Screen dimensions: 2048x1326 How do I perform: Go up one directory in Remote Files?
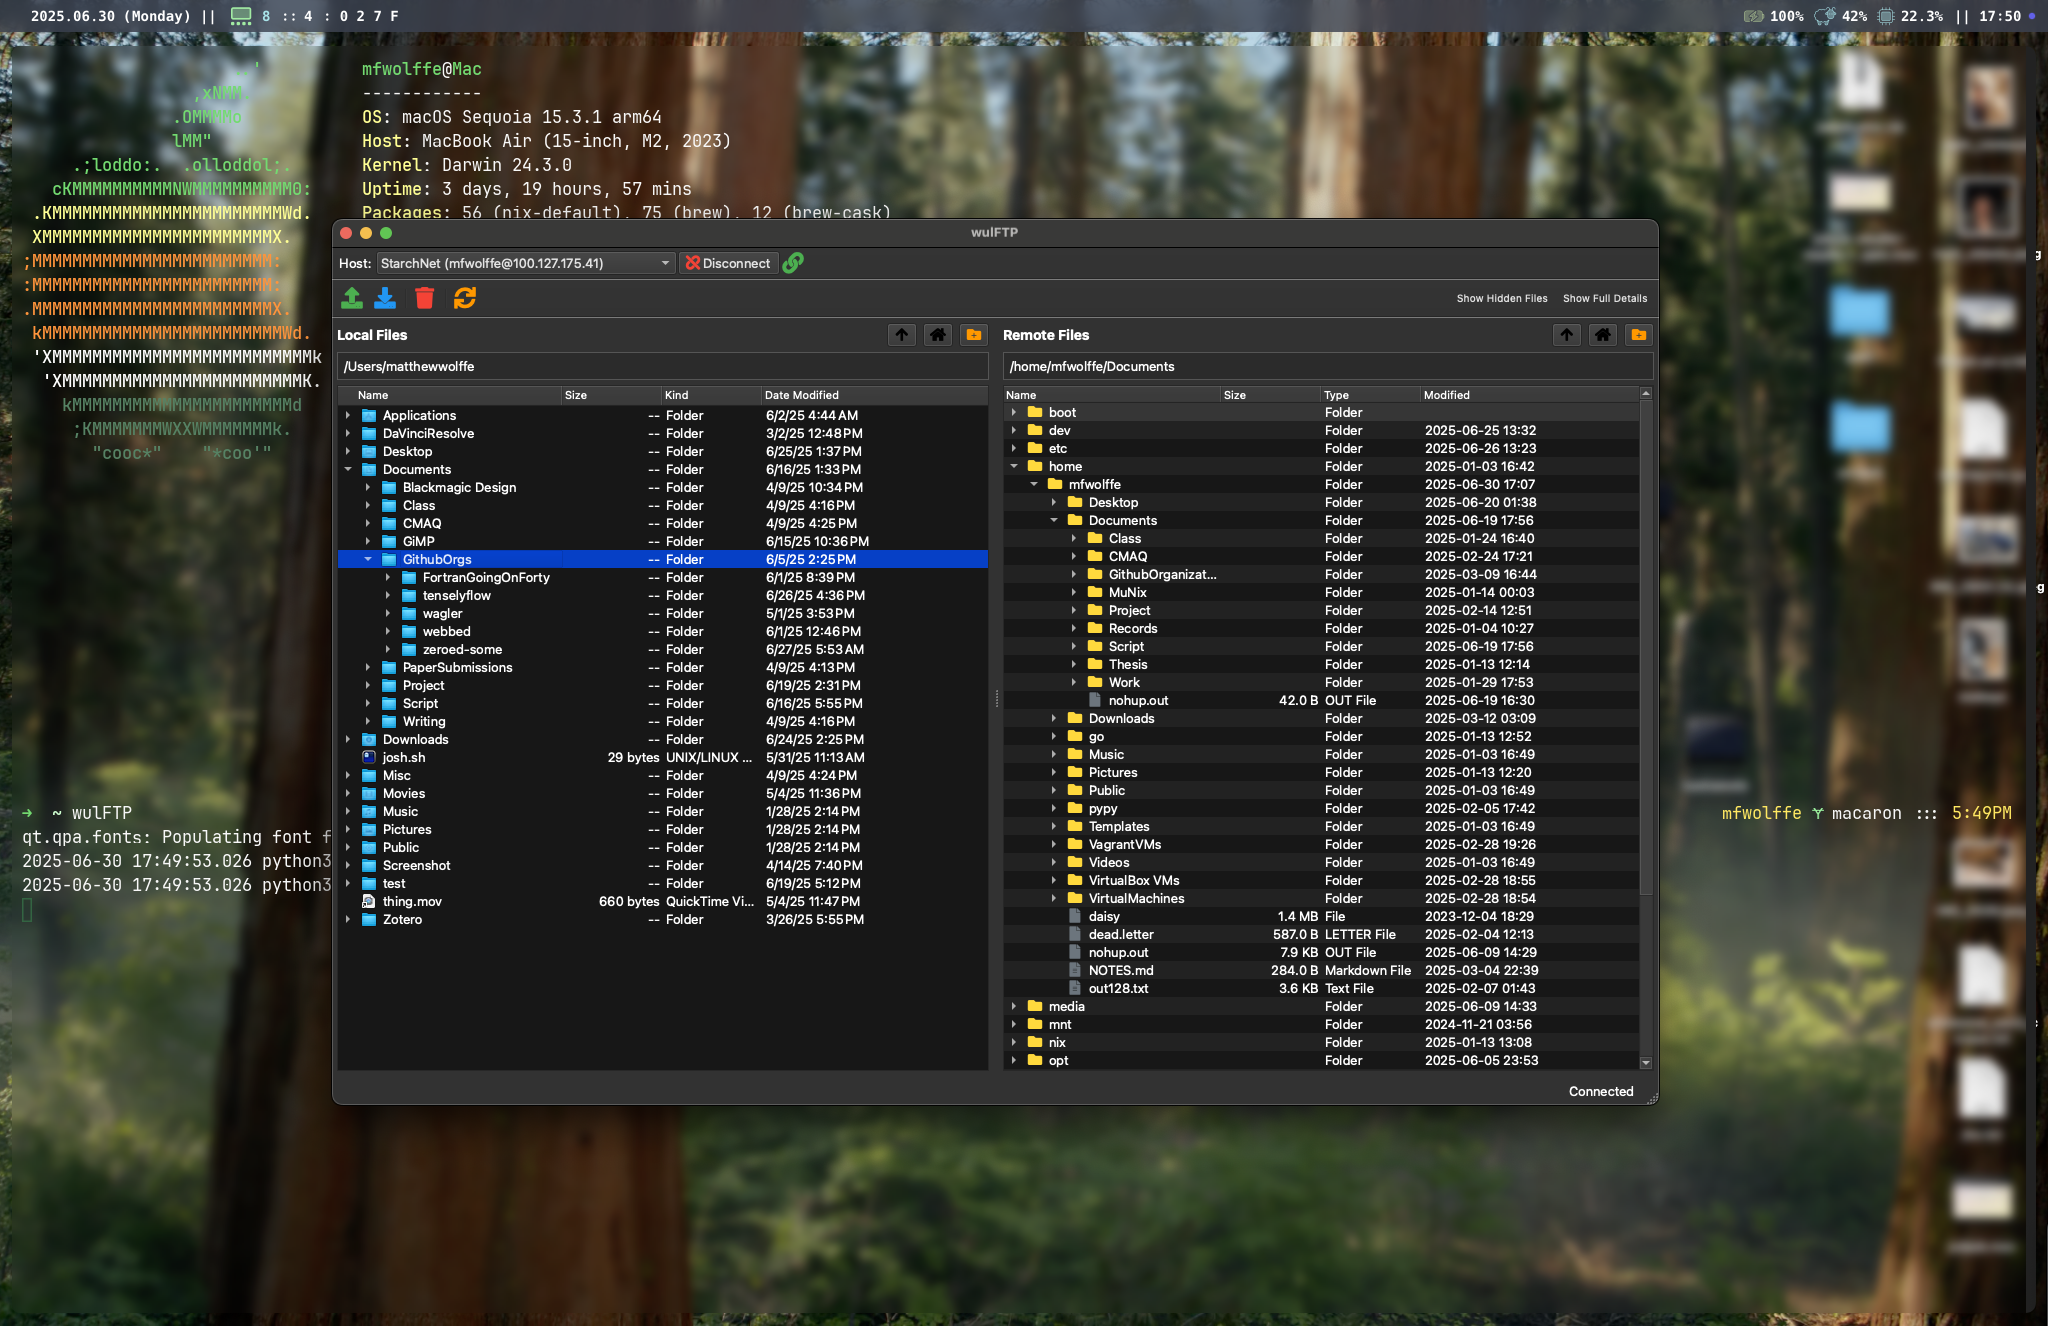1567,335
